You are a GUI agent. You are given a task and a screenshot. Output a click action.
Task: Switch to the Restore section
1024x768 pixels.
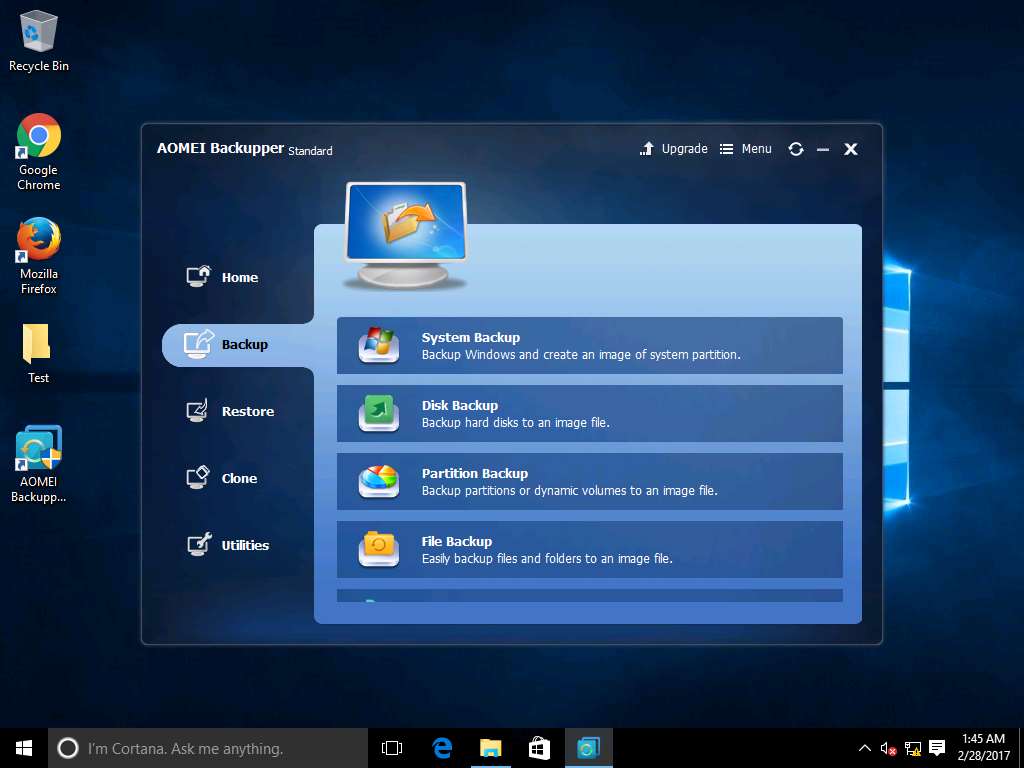230,411
